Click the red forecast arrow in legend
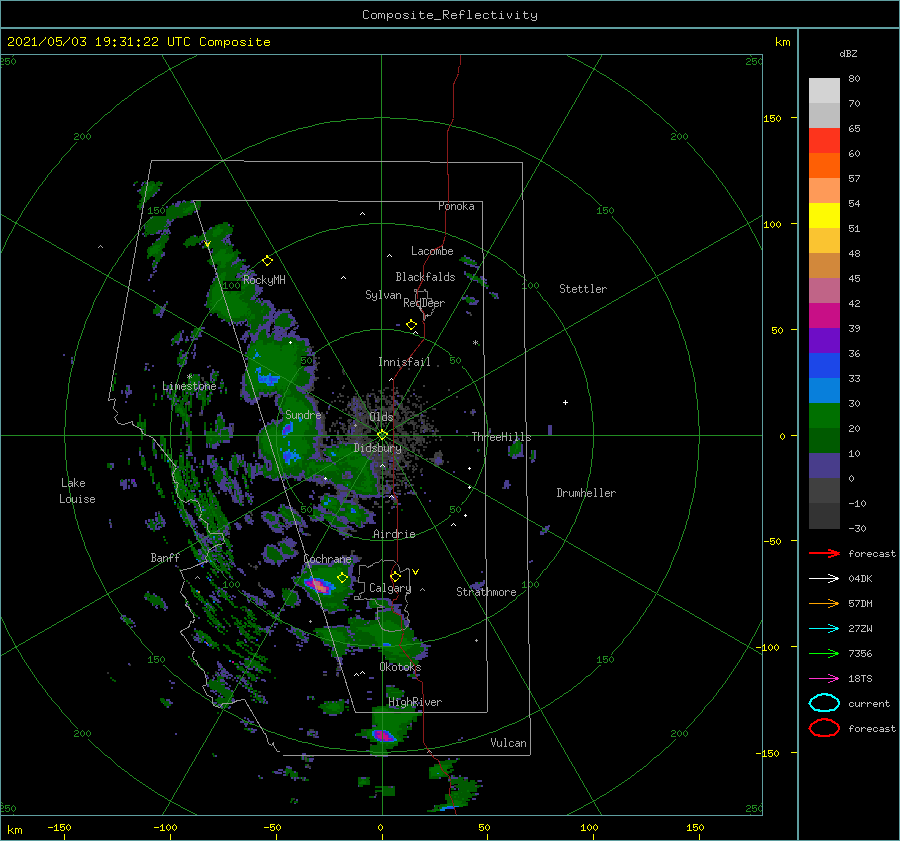The width and height of the screenshot is (900, 841). (824, 553)
